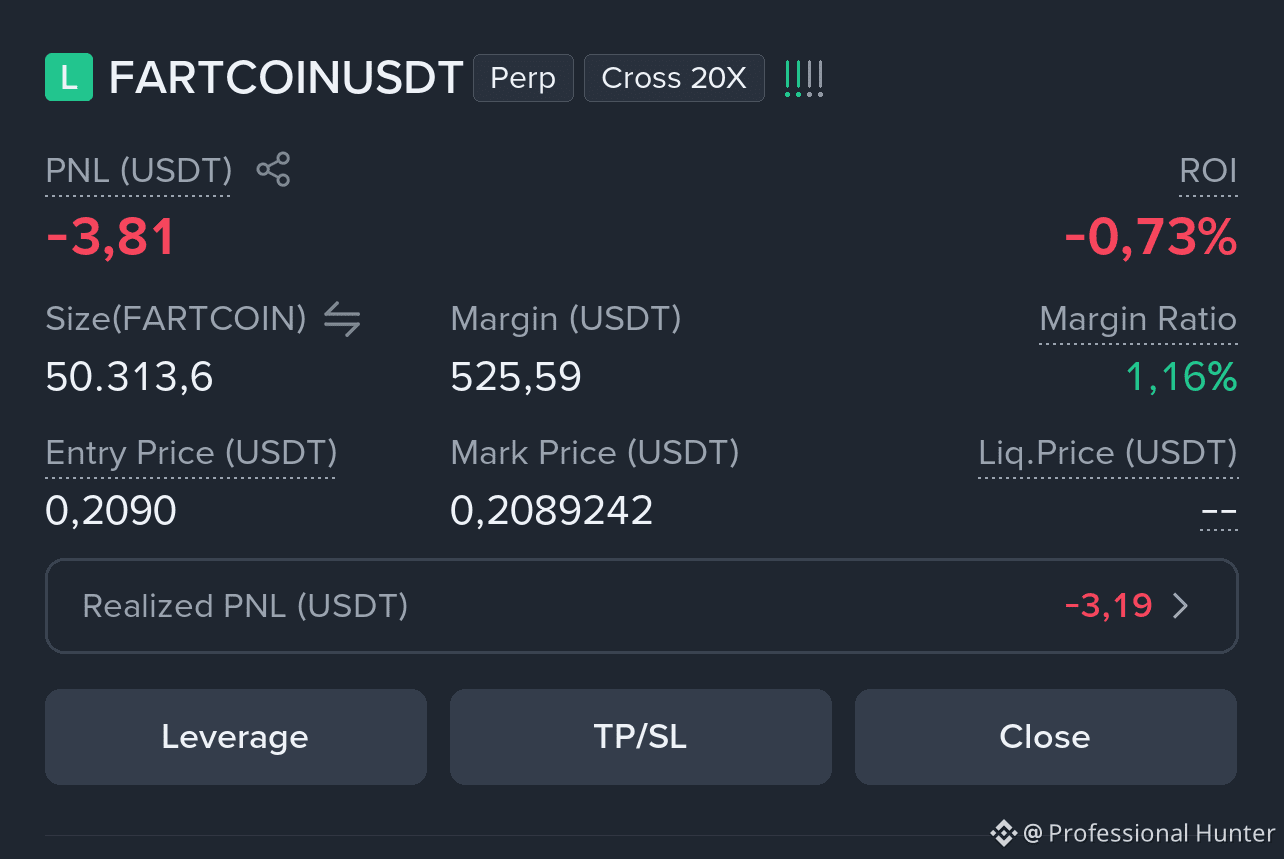Click the Realized PNL (USDT) row

642,606
